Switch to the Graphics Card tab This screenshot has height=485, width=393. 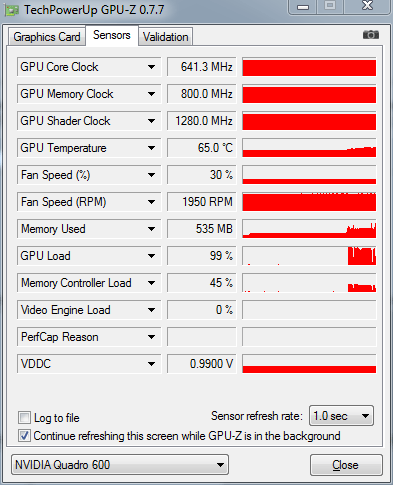click(47, 37)
